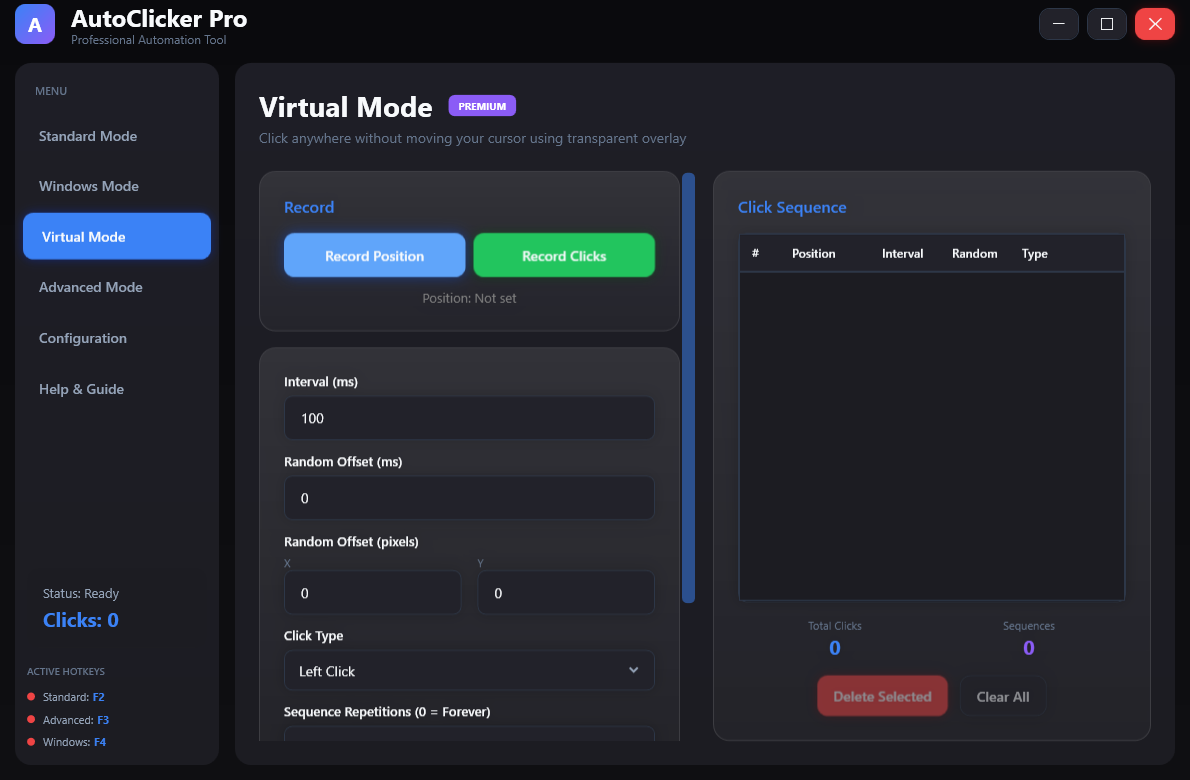Click the Position column header in Click Sequence
Viewport: 1190px width, 780px height.
point(813,254)
